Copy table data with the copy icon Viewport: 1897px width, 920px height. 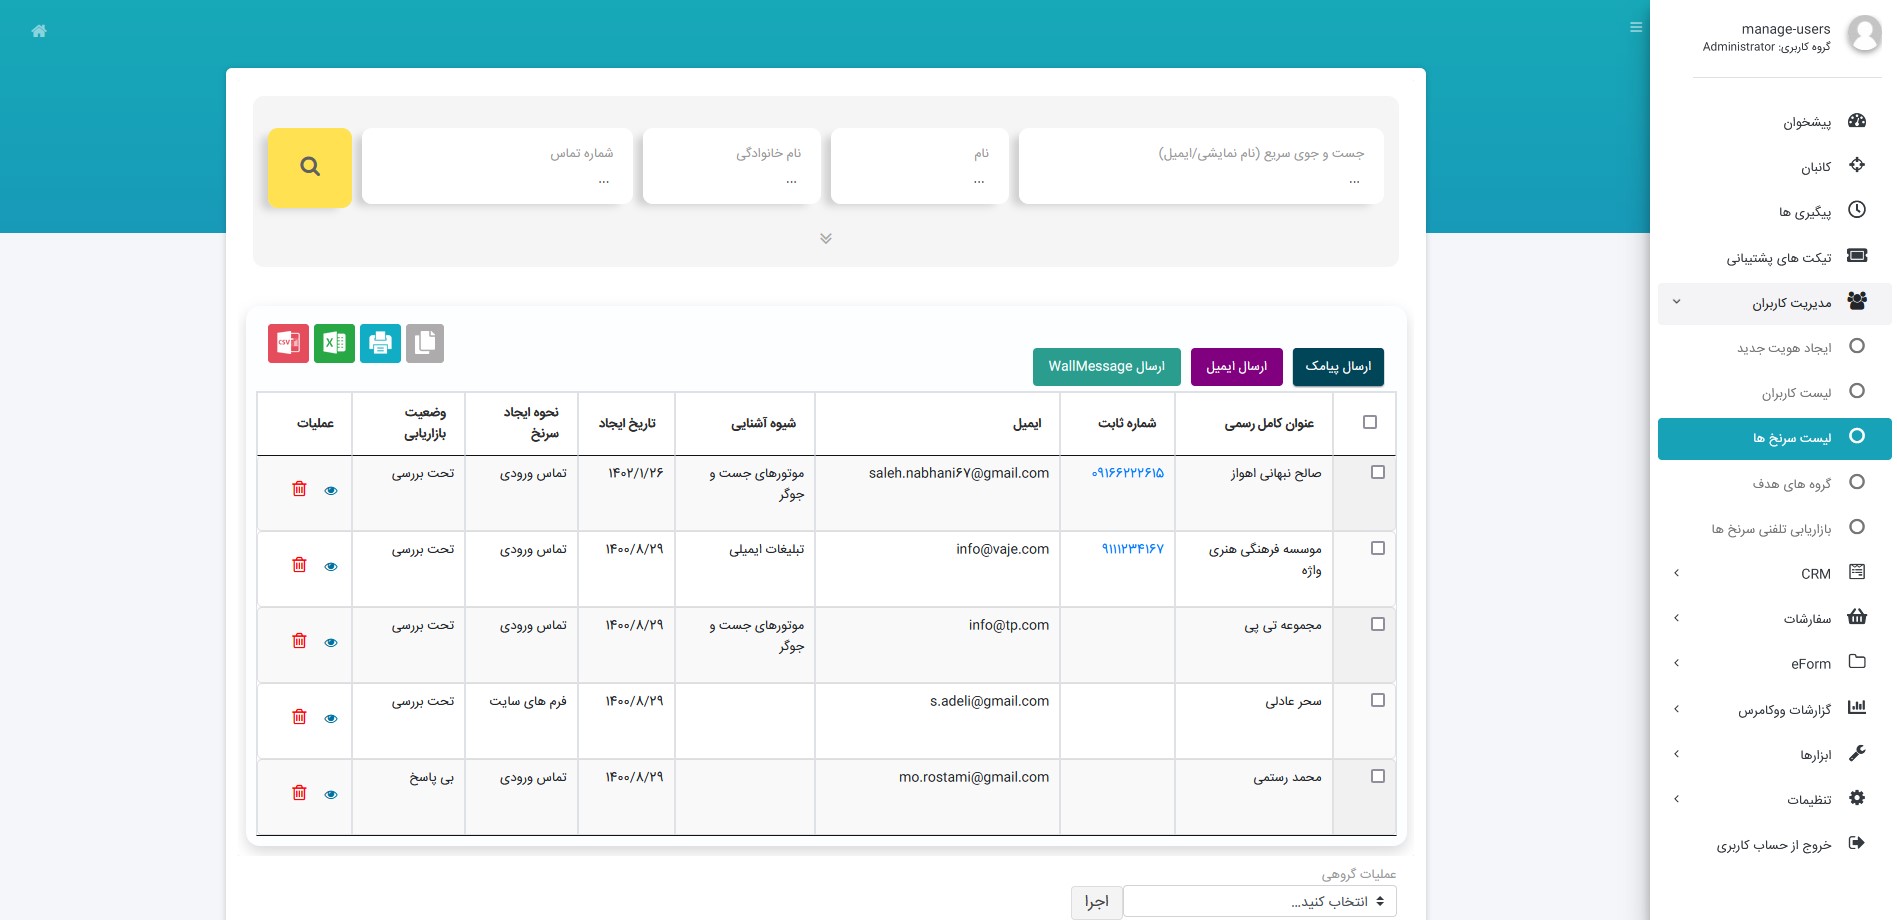pyautogui.click(x=425, y=343)
